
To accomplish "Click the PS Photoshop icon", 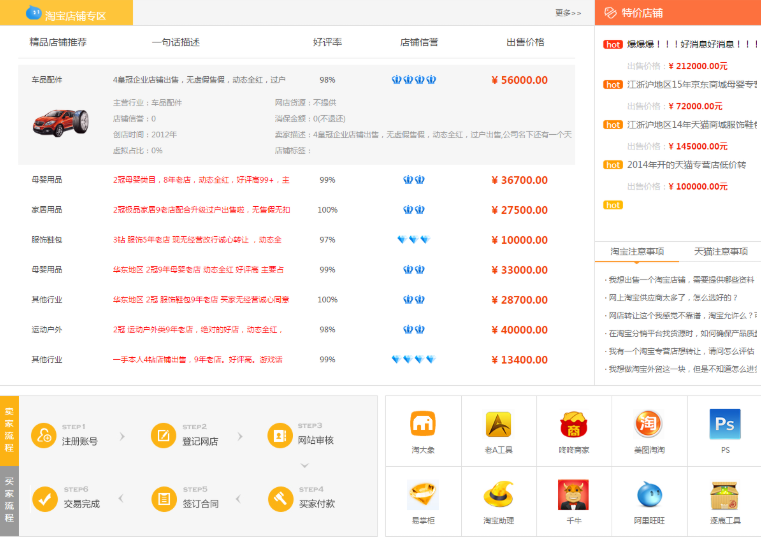I will 725,423.
